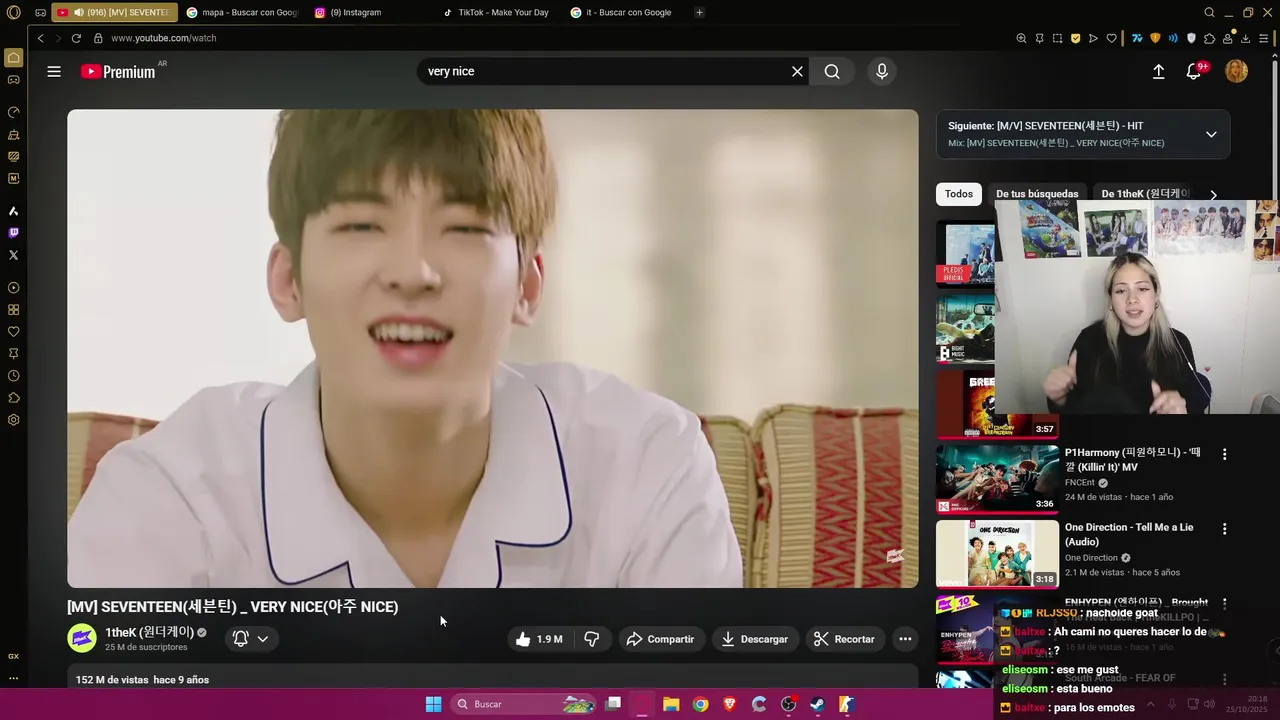1280x720 pixels.
Task: Open a new browser tab
Action: coord(699,13)
